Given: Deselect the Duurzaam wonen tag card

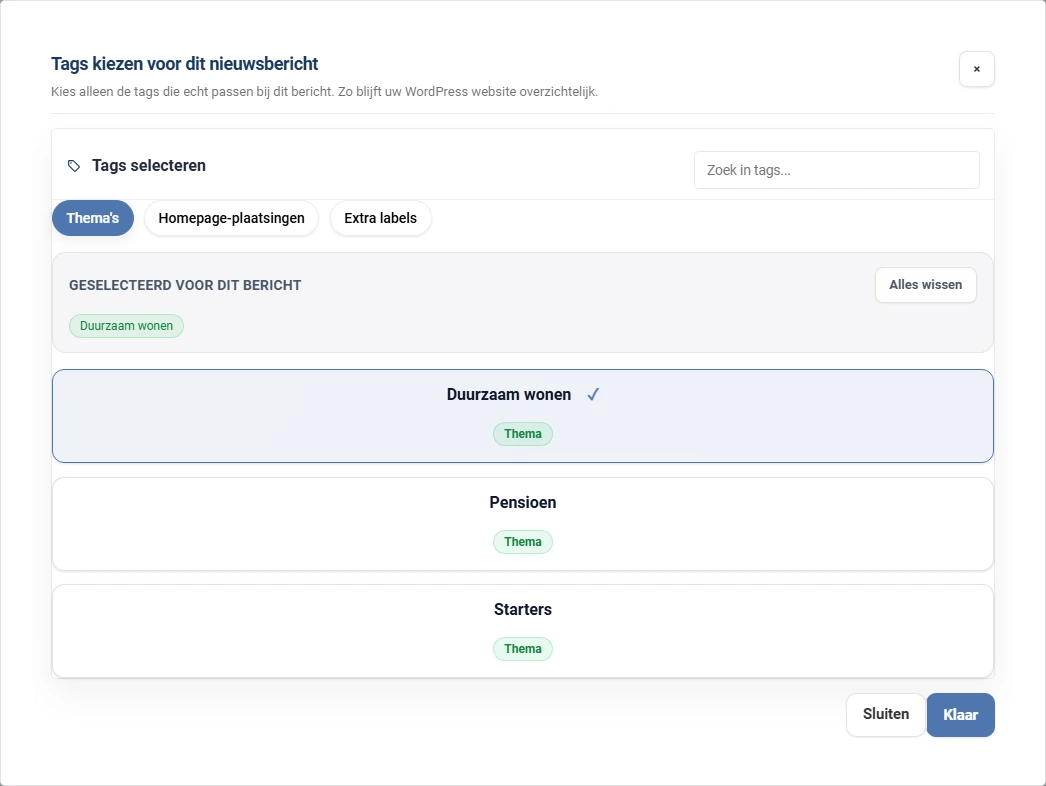Looking at the screenshot, I should pyautogui.click(x=523, y=416).
